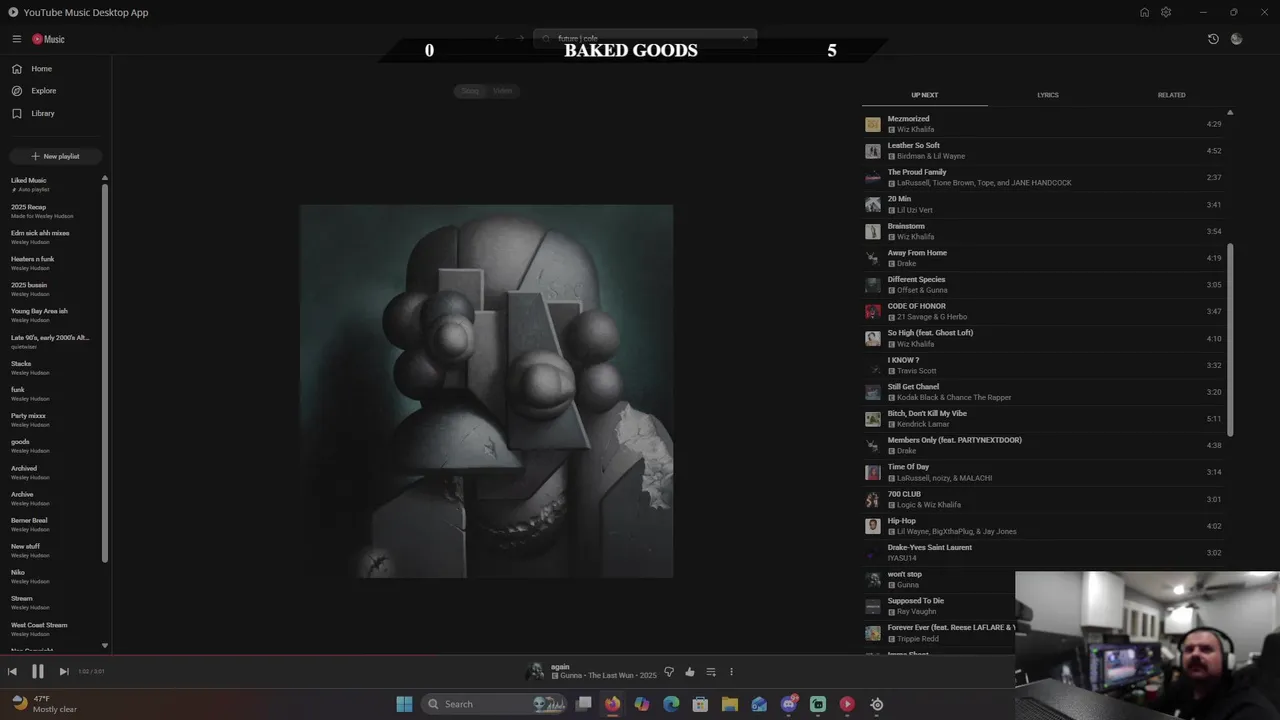This screenshot has height=720, width=1280.
Task: Click the 700 CLUB queue thumbnail
Action: [873, 499]
